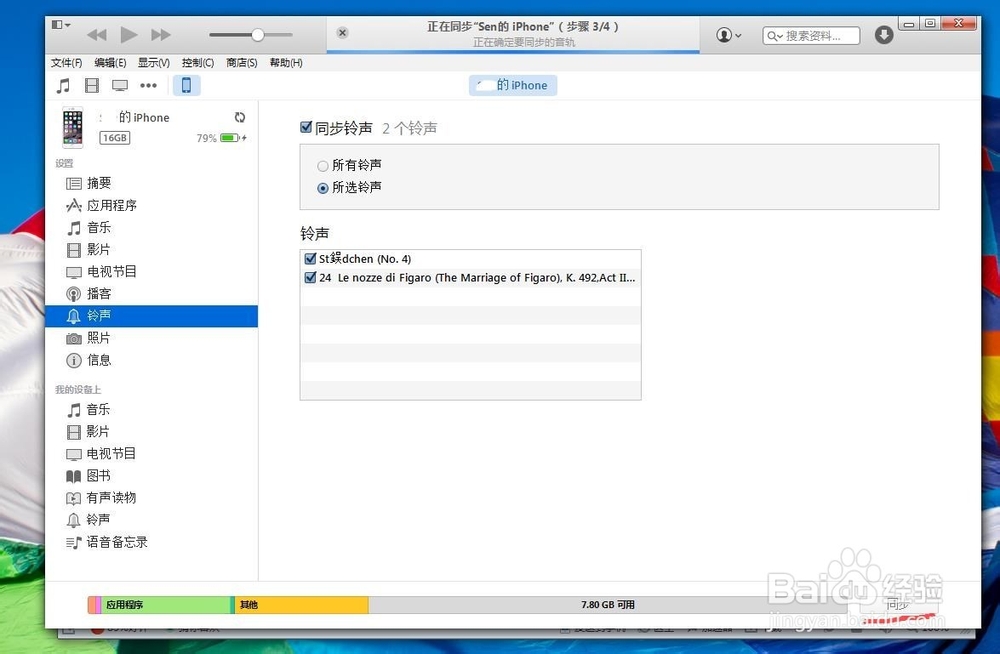Open the account user icon dropdown
The width and height of the screenshot is (1000, 654).
pos(728,35)
